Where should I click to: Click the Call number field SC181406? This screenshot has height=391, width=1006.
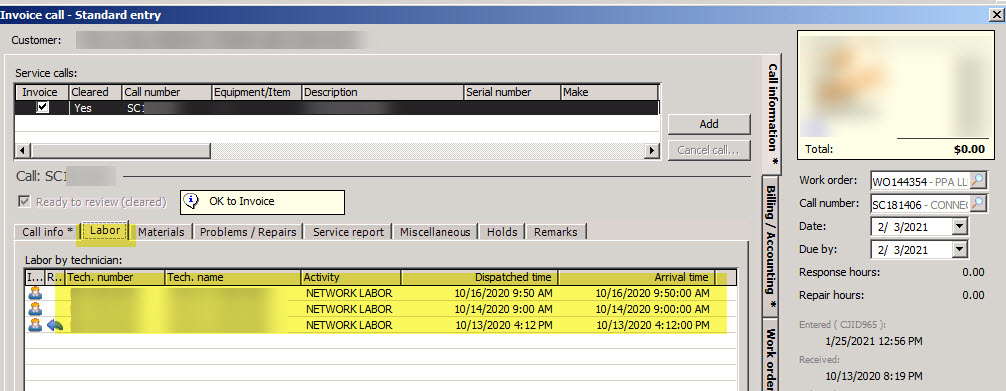(x=920, y=204)
